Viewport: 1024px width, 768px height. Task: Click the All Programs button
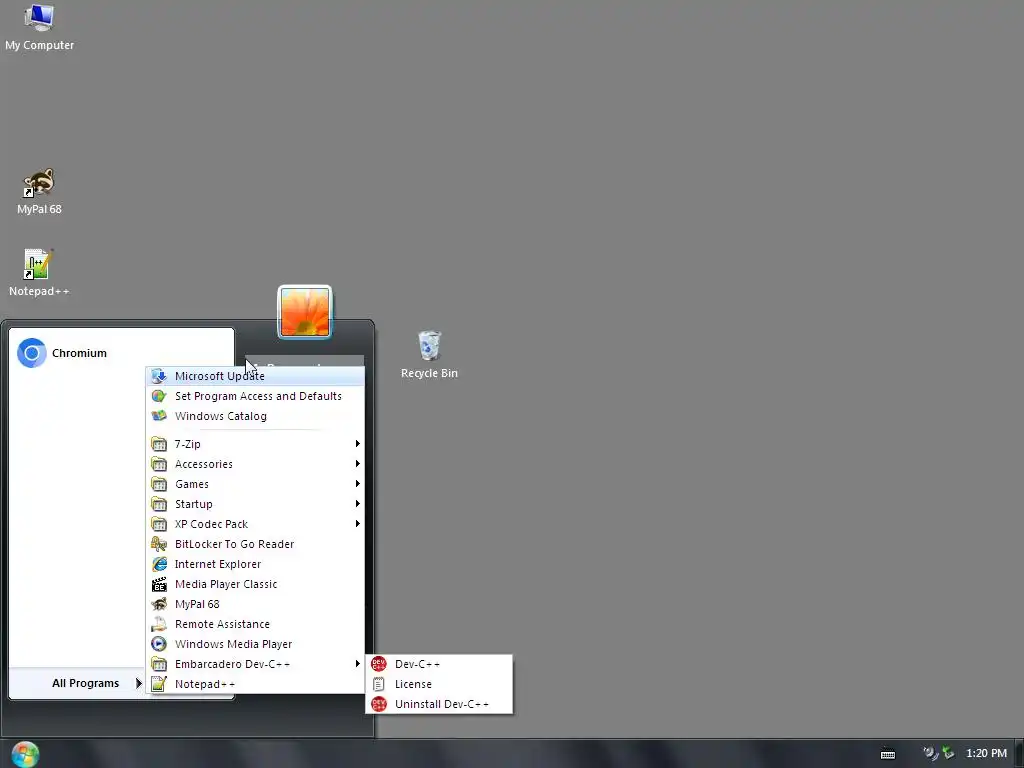click(x=78, y=683)
